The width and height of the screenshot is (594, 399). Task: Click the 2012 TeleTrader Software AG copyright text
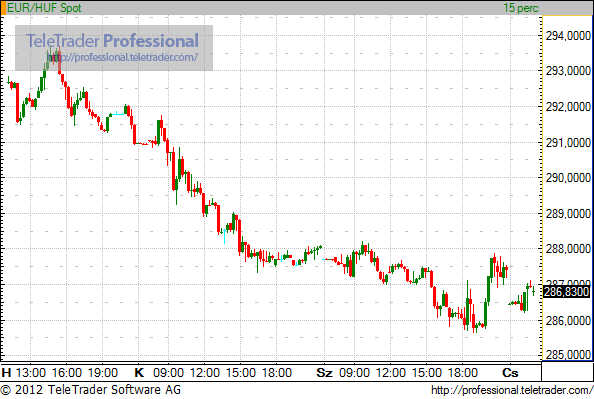point(90,390)
